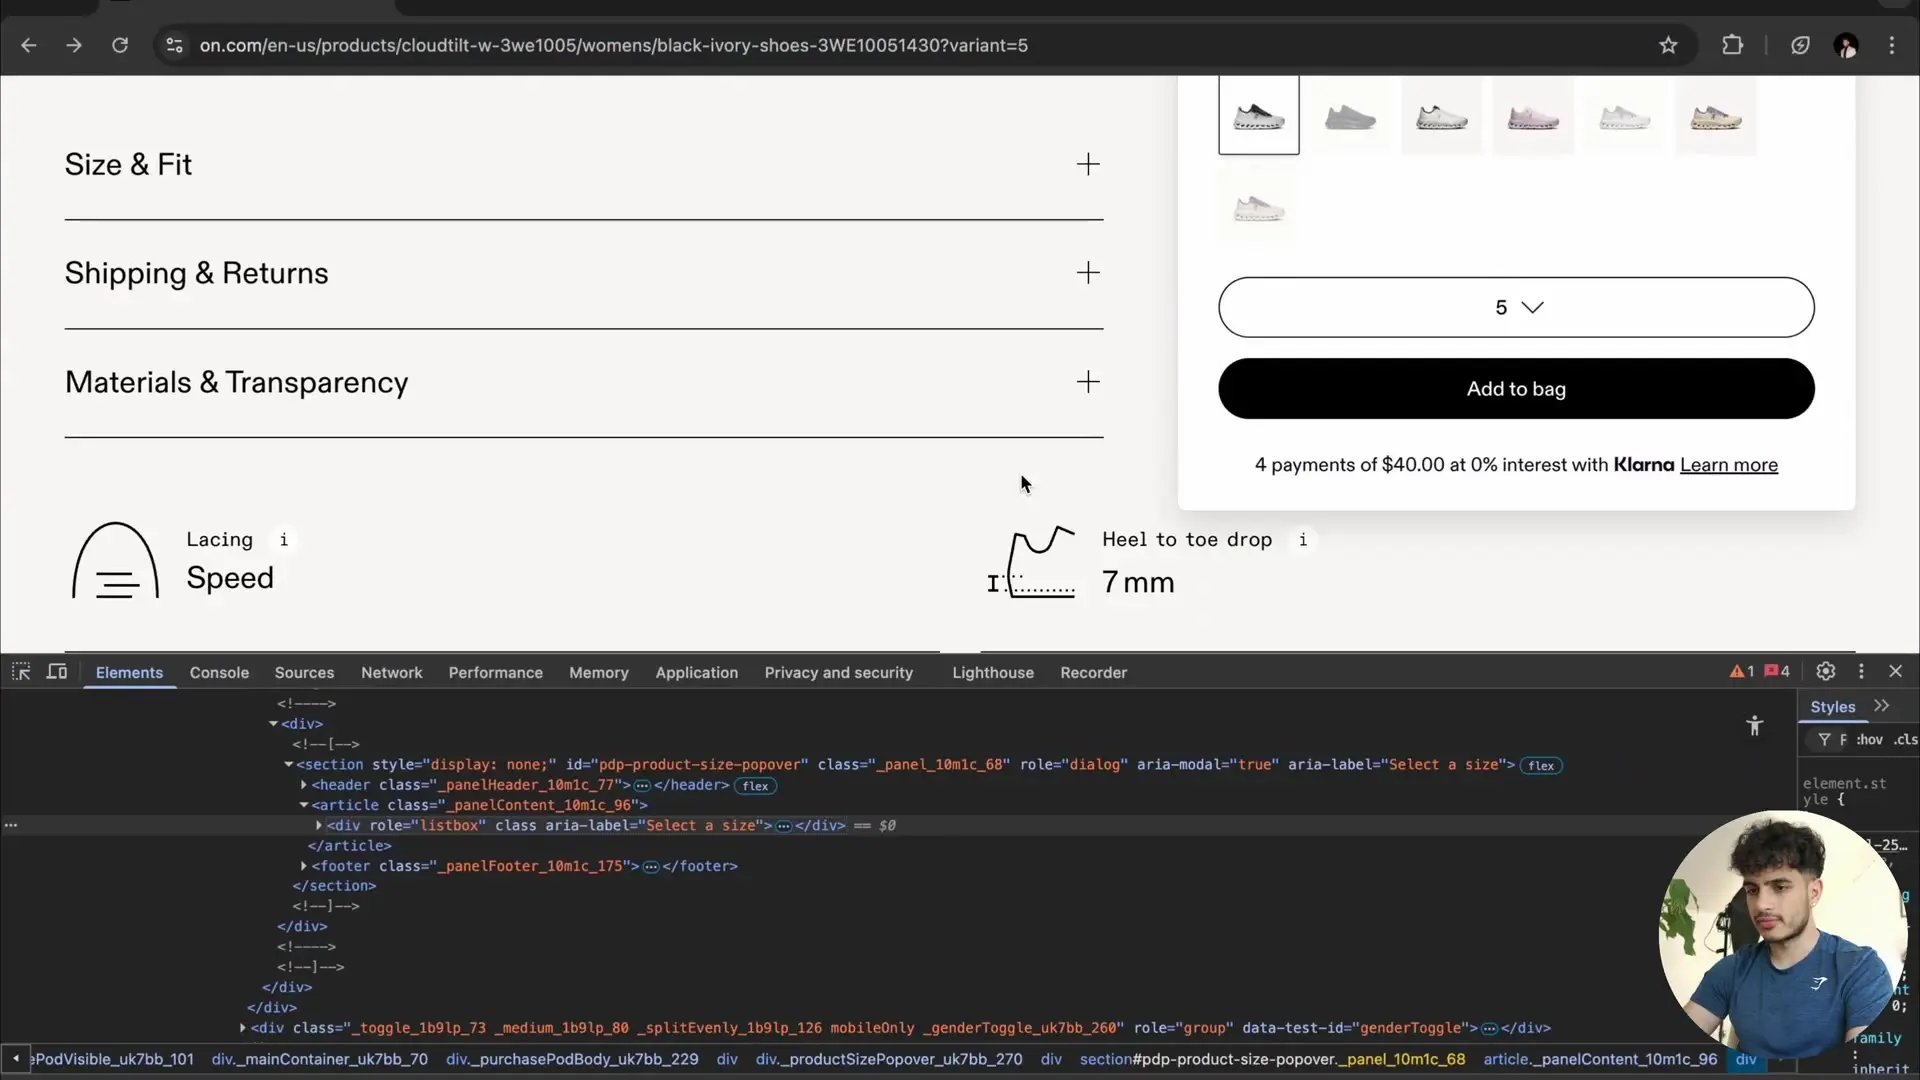
Task: Expand Materials & Transparency section
Action: (x=584, y=382)
